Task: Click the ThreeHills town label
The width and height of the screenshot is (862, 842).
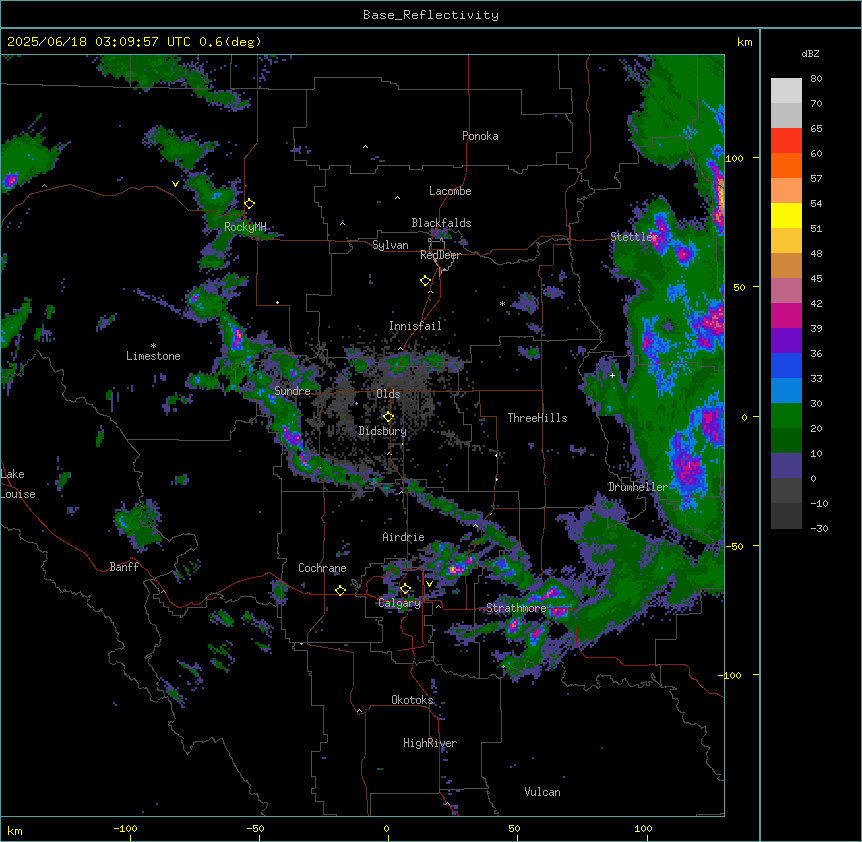Action: (537, 418)
